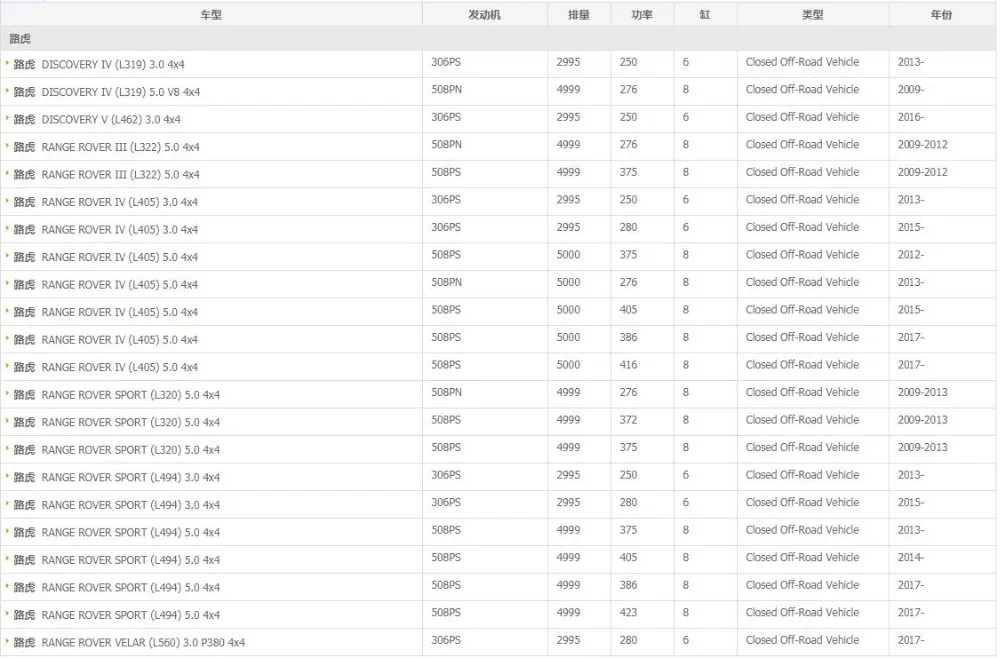Image resolution: width=1000 pixels, height=658 pixels.
Task: Select cylinder count 6 in DISCOVERY IV 3.0 row
Action: click(x=686, y=62)
